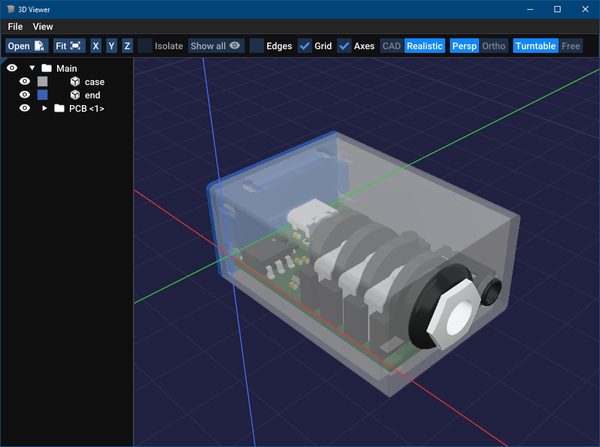Switch to CAD render mode
Screen dimensions: 600x447
391,46
